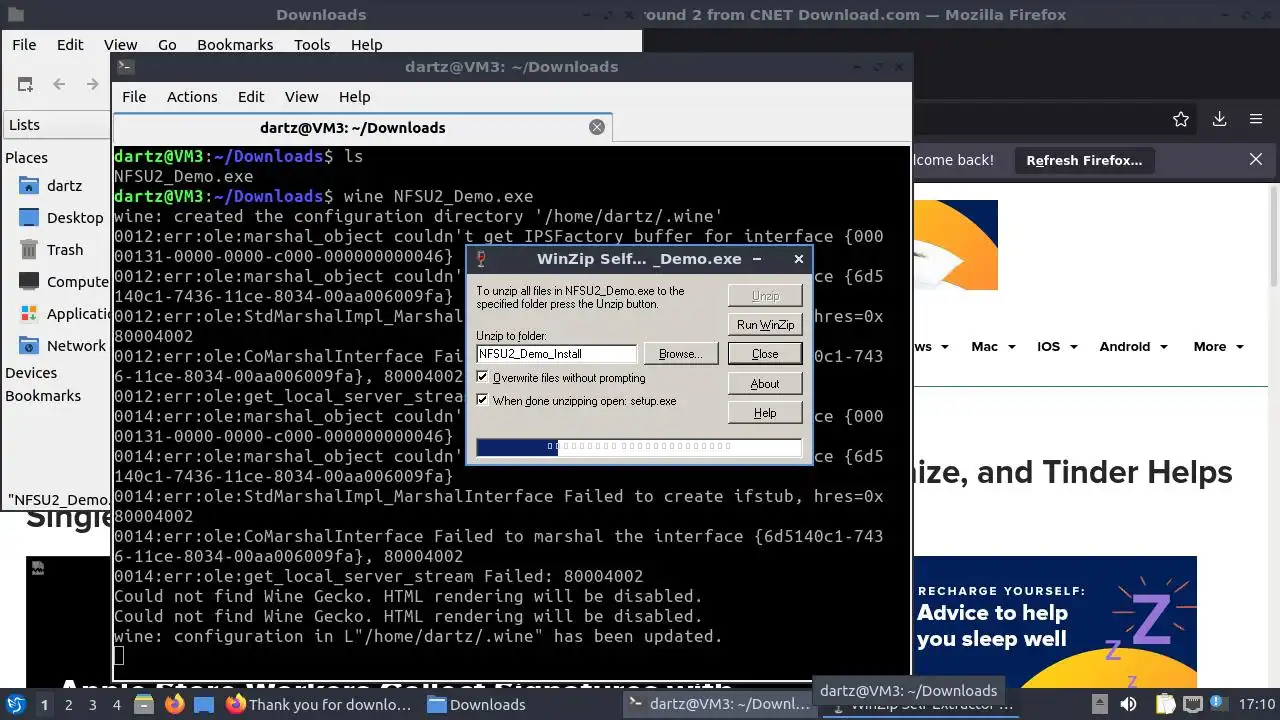Select Bookmarks heading in file manager sidebar
Screen dimensions: 1280x720
pos(43,396)
